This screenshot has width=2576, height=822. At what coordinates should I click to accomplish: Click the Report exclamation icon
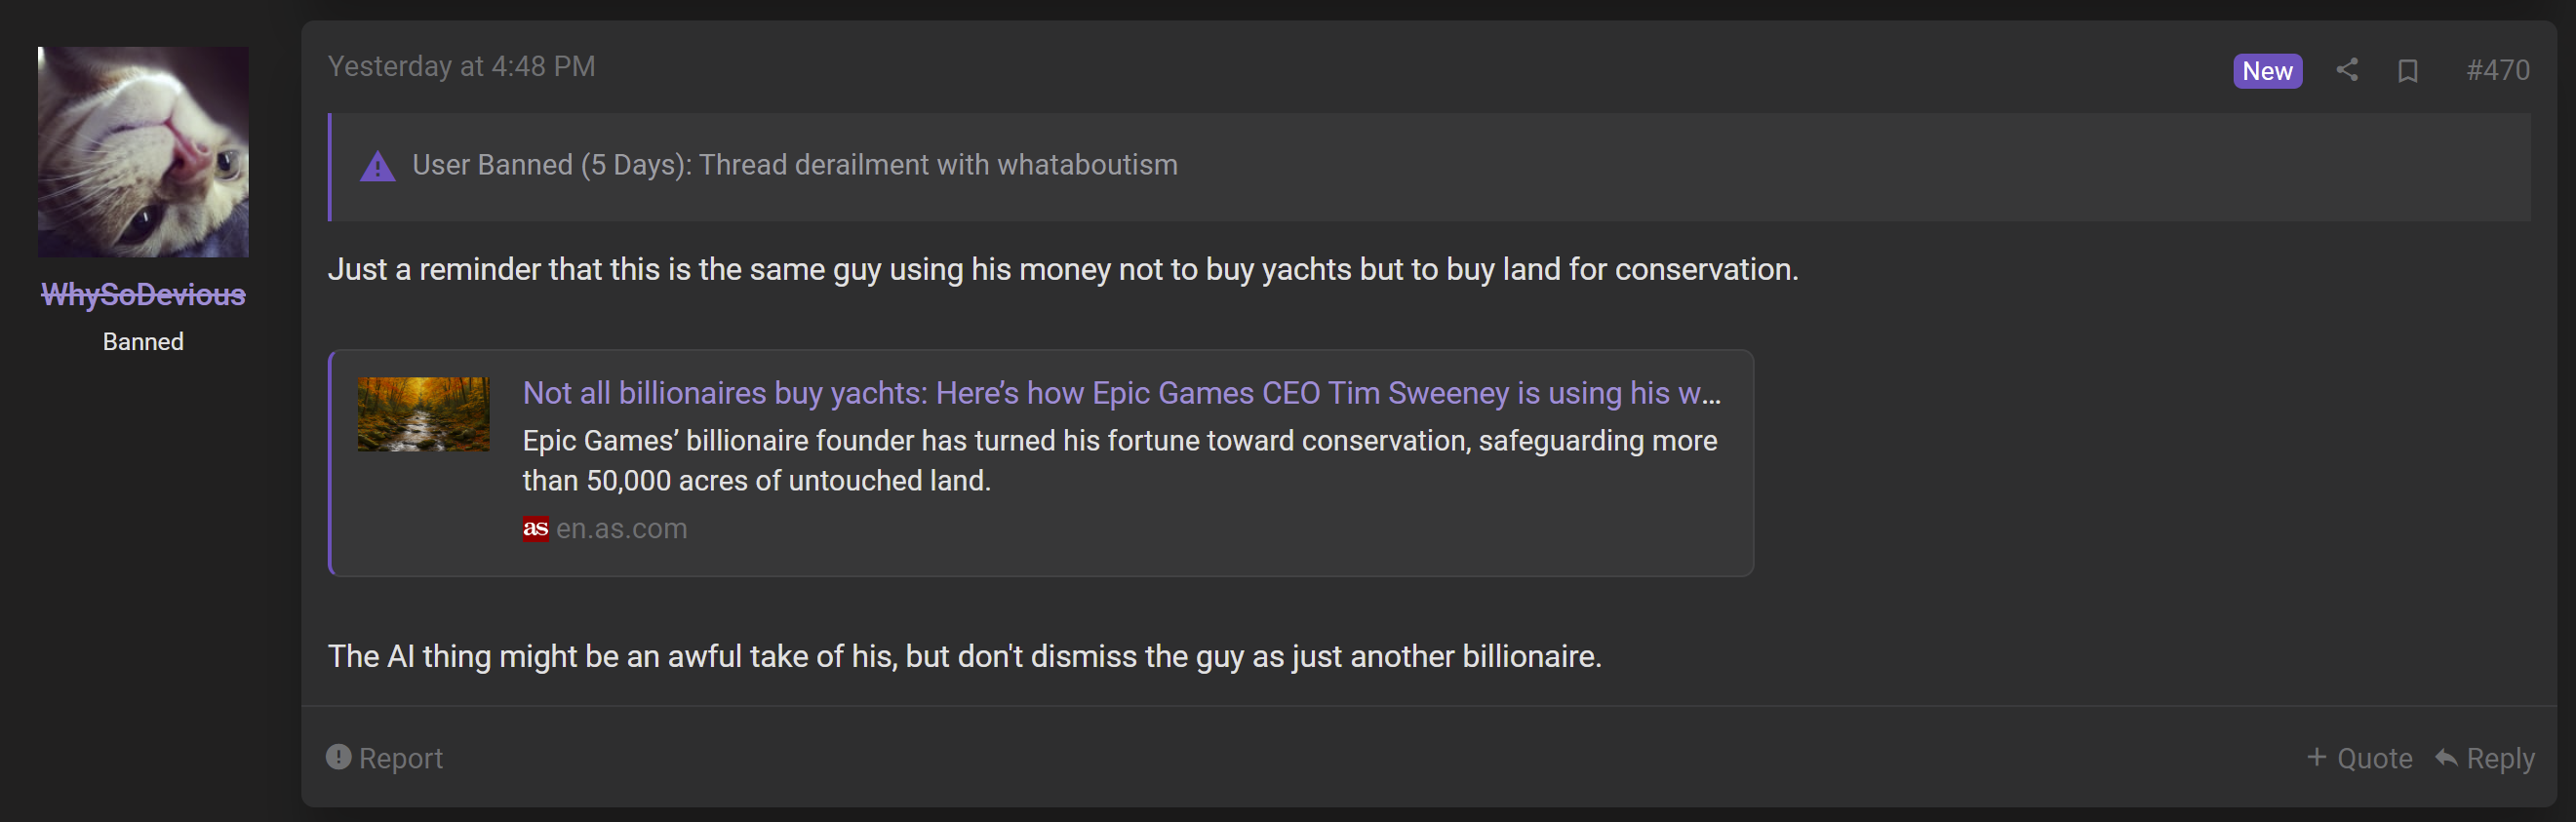click(339, 757)
